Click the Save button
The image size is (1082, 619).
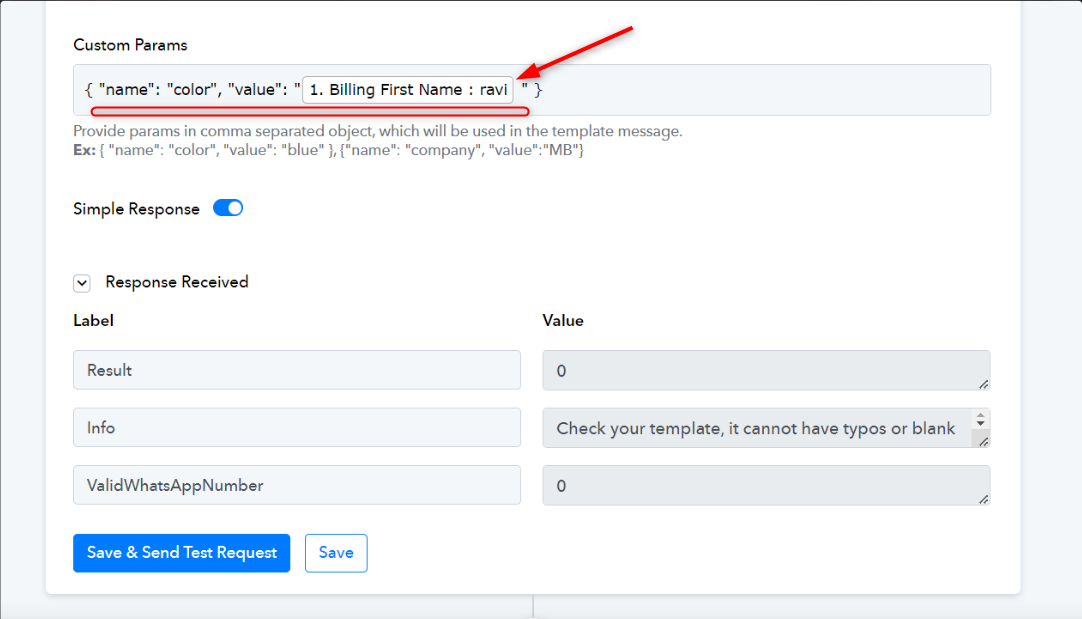[x=336, y=553]
